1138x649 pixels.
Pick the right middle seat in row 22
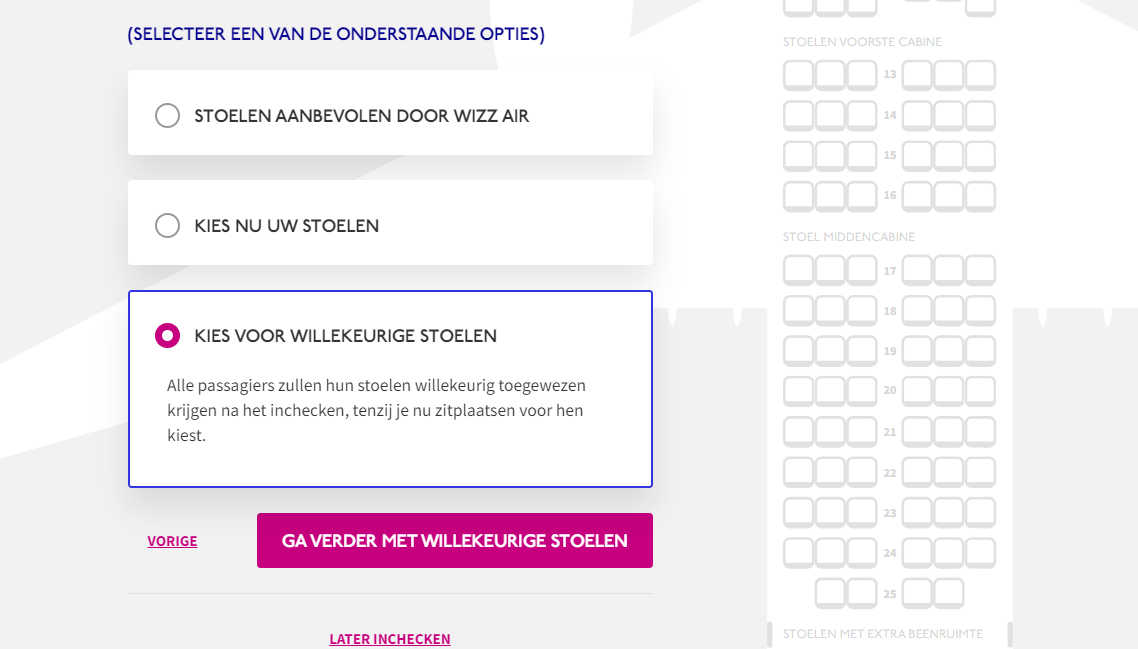tap(949, 472)
